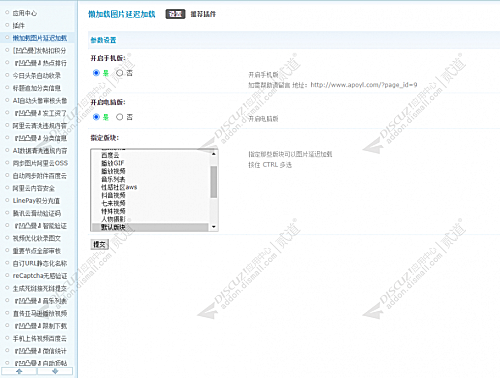This screenshot has height=378, width=500.
Task: Open 今日头条自动收录 plugin entry
Action: point(37,76)
